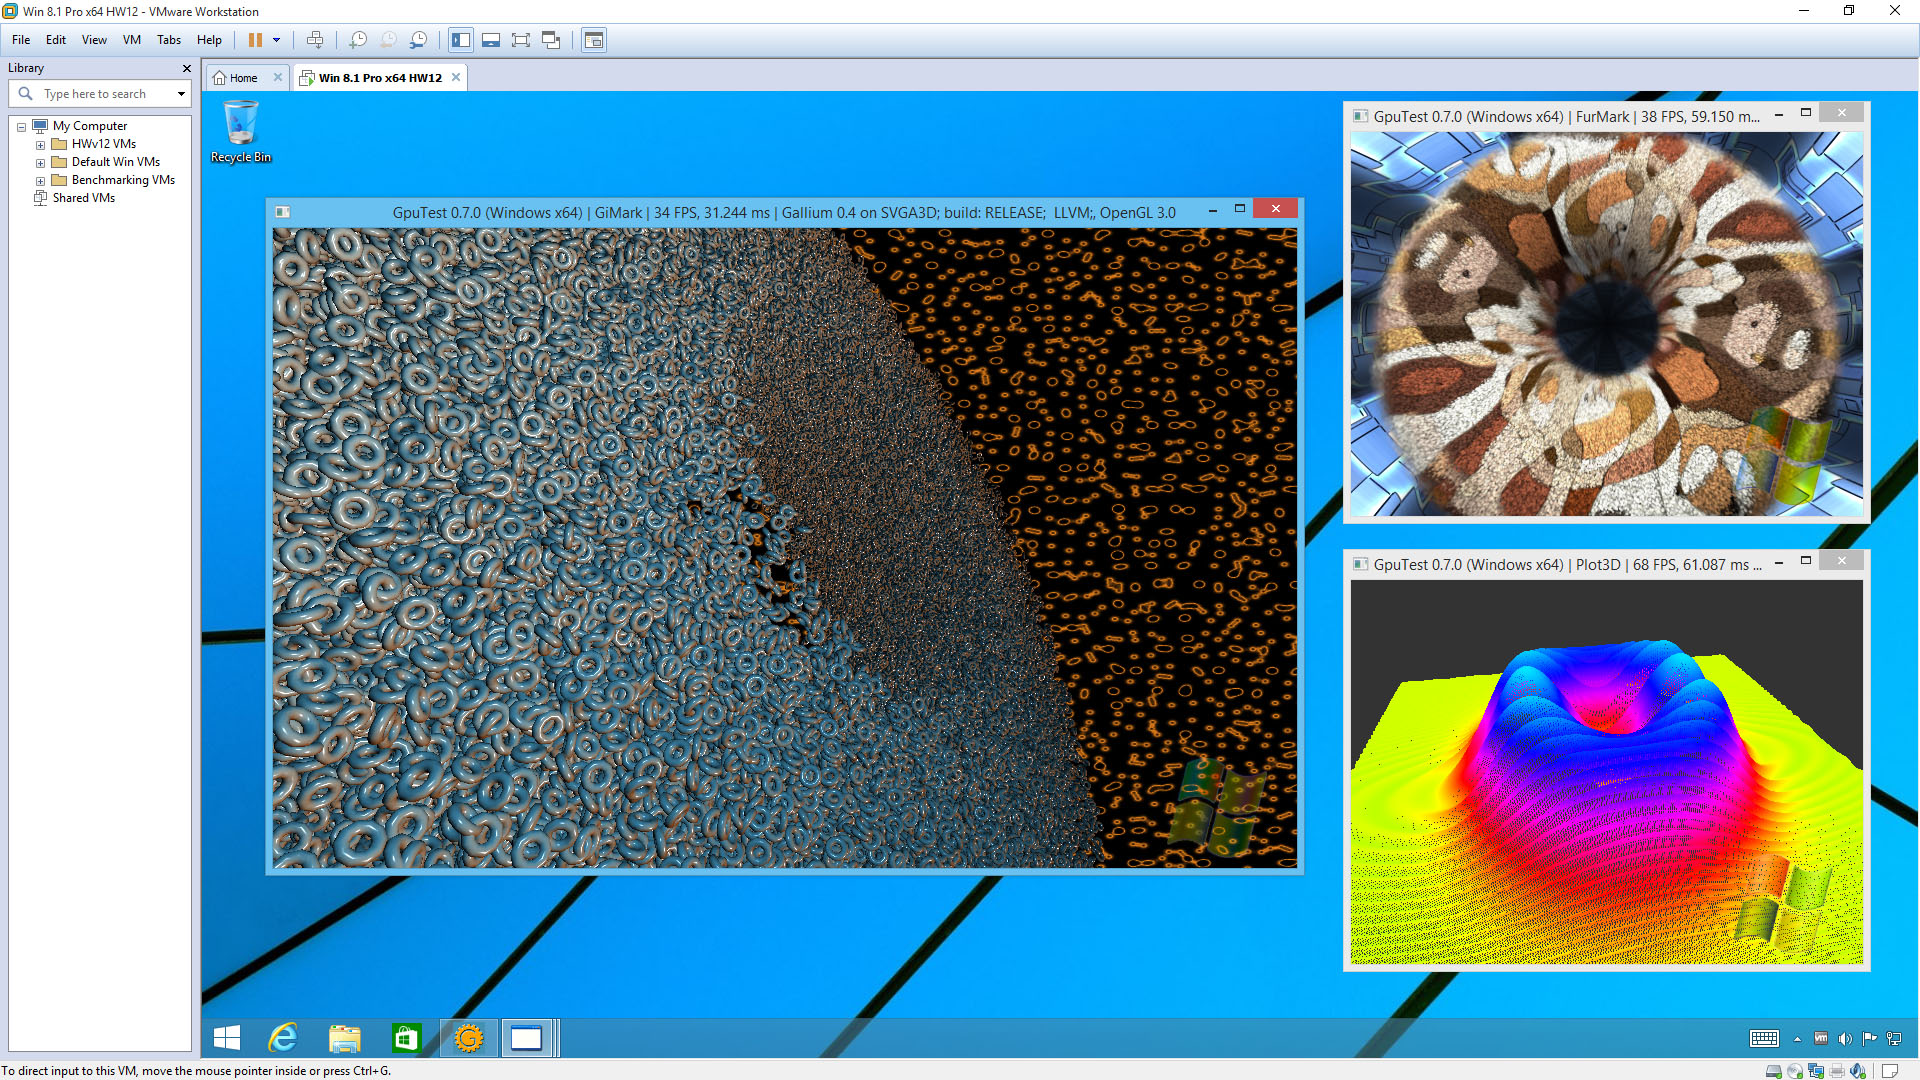The image size is (1920, 1080).
Task: Open the Windows Start button
Action: point(227,1038)
